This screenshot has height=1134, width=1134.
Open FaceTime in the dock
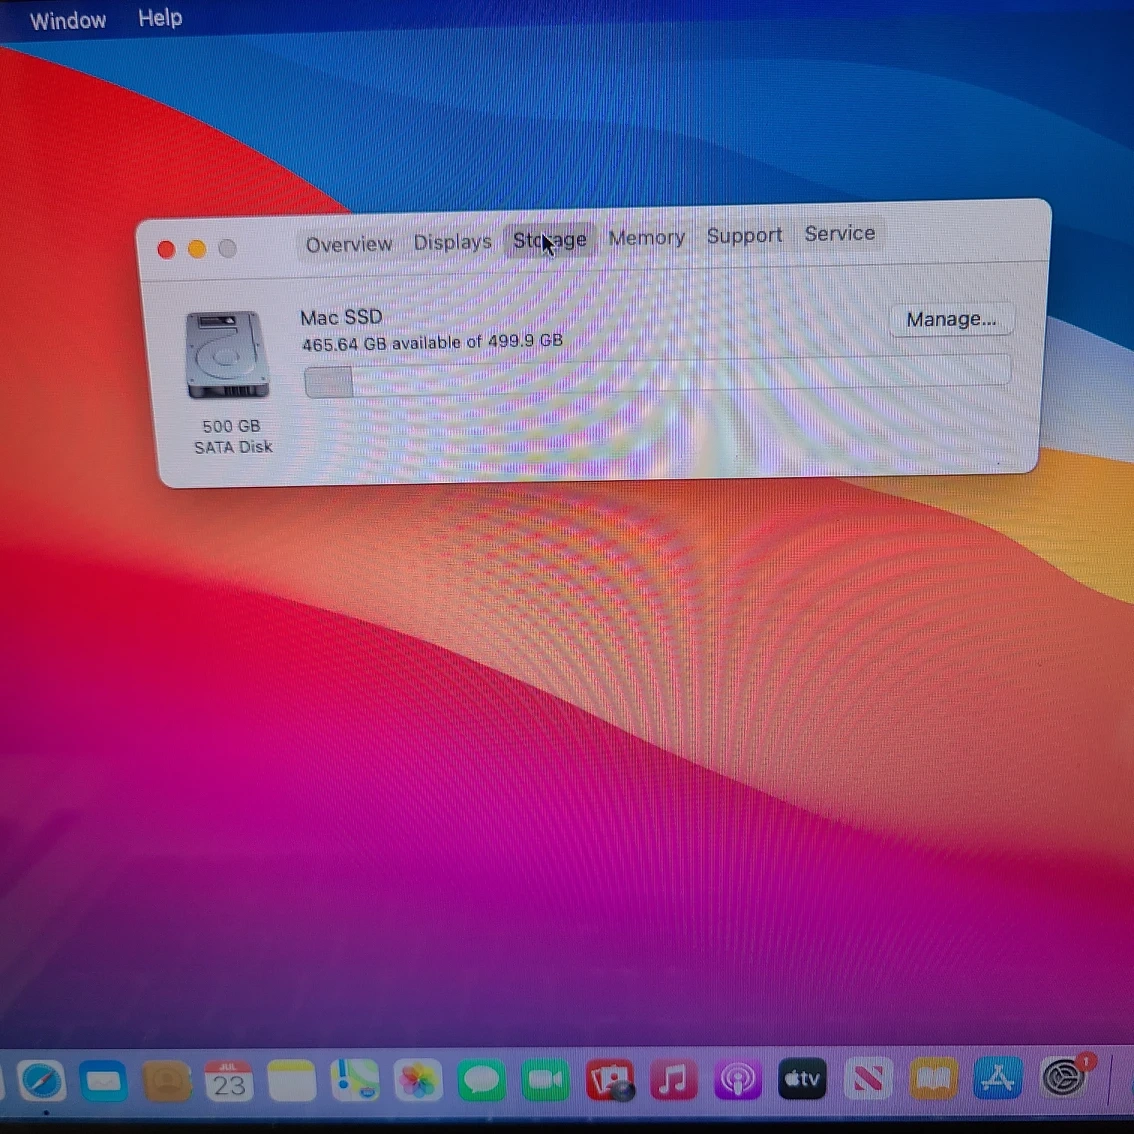545,1080
